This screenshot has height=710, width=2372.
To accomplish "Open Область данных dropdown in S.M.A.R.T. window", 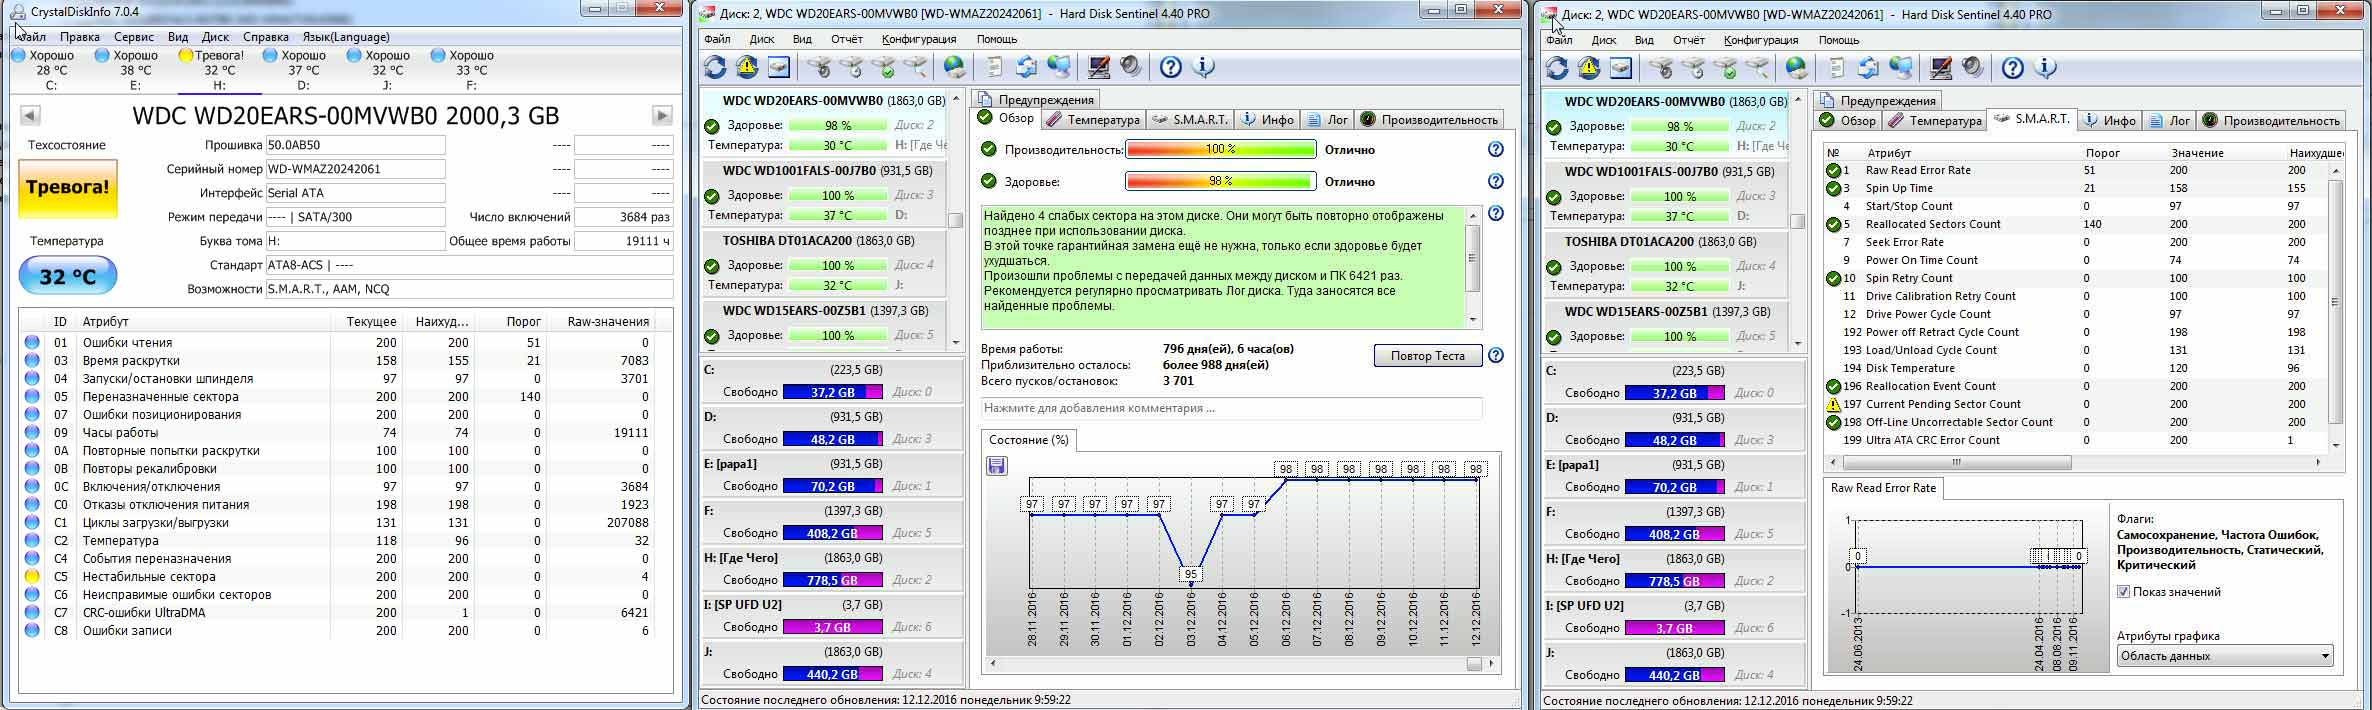I will point(2225,656).
